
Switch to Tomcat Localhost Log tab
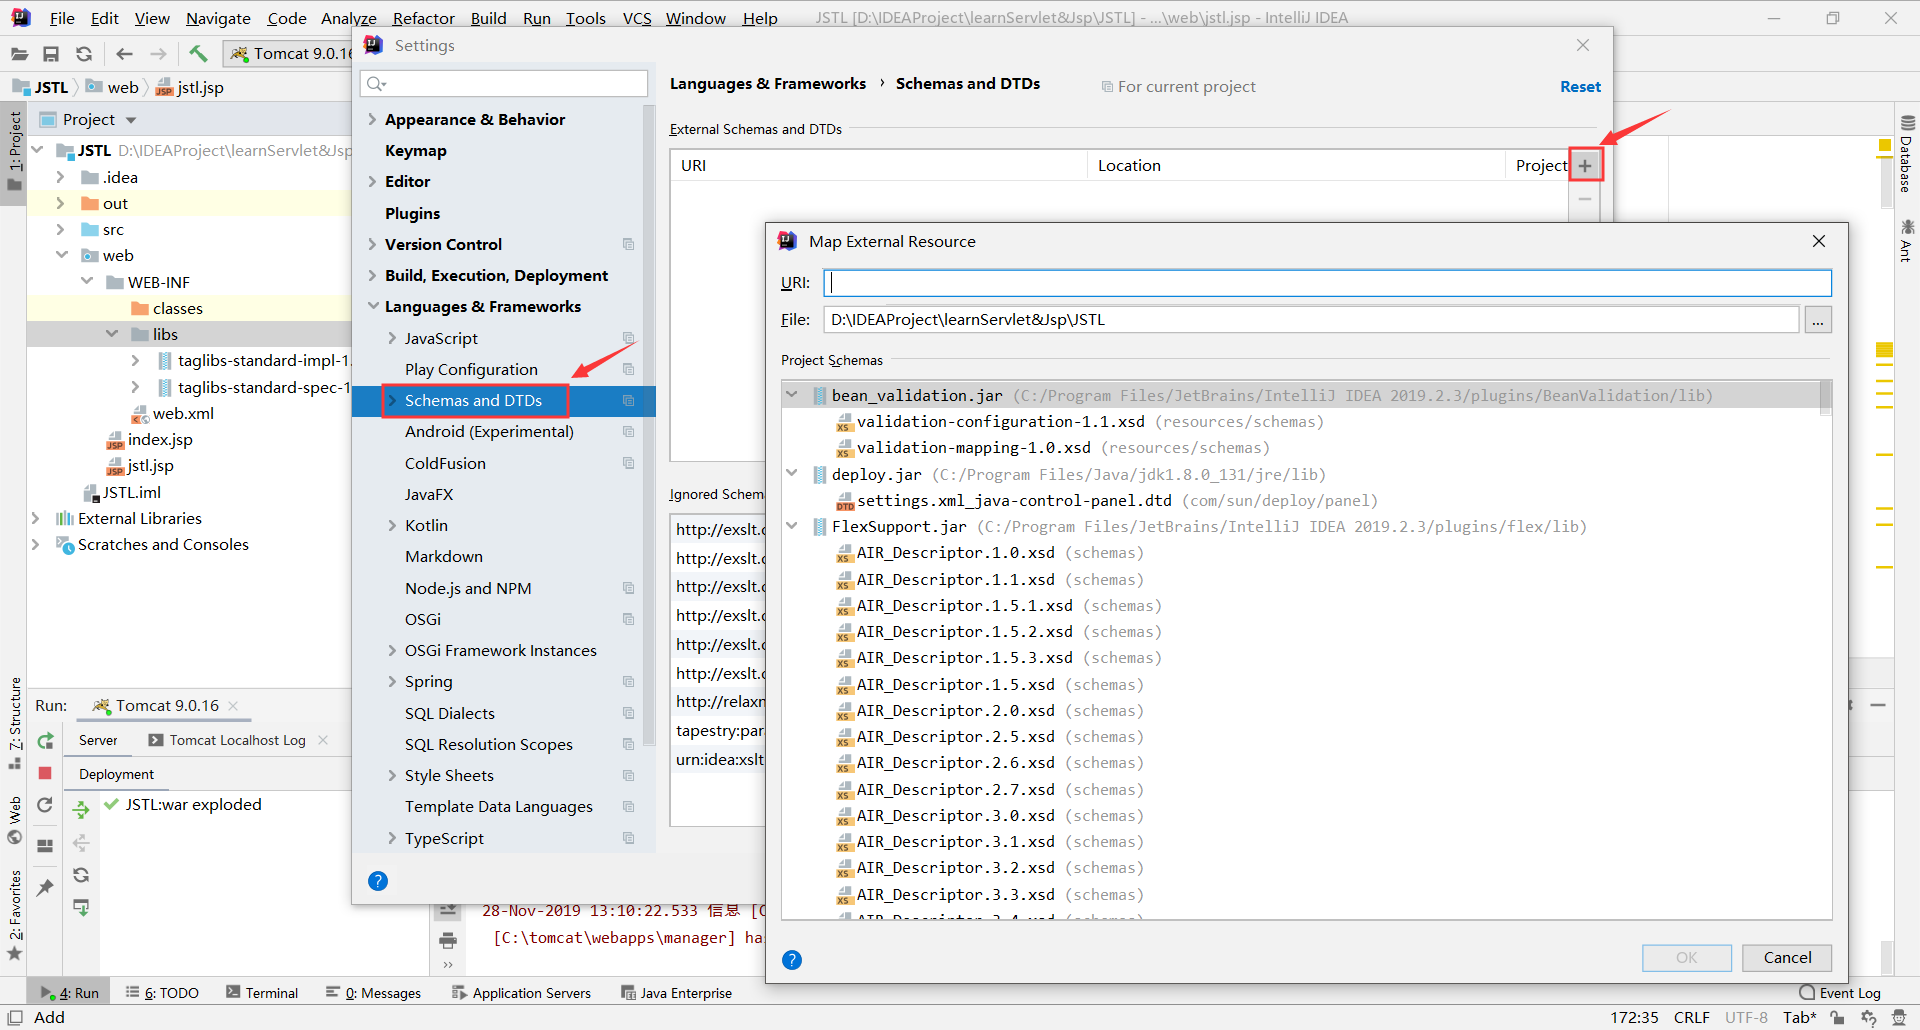[237, 740]
